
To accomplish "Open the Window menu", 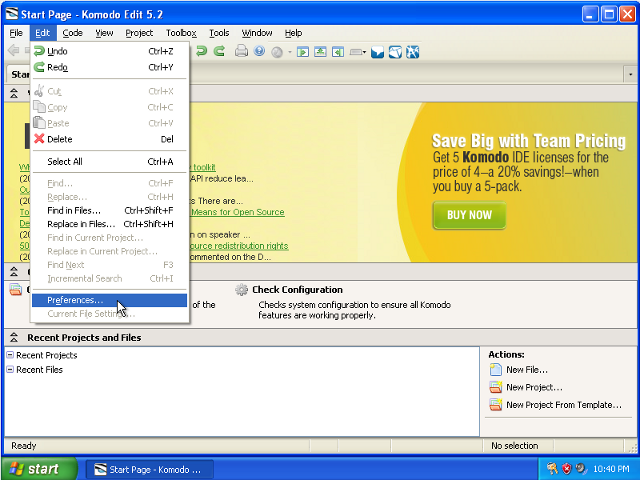I will [x=257, y=33].
